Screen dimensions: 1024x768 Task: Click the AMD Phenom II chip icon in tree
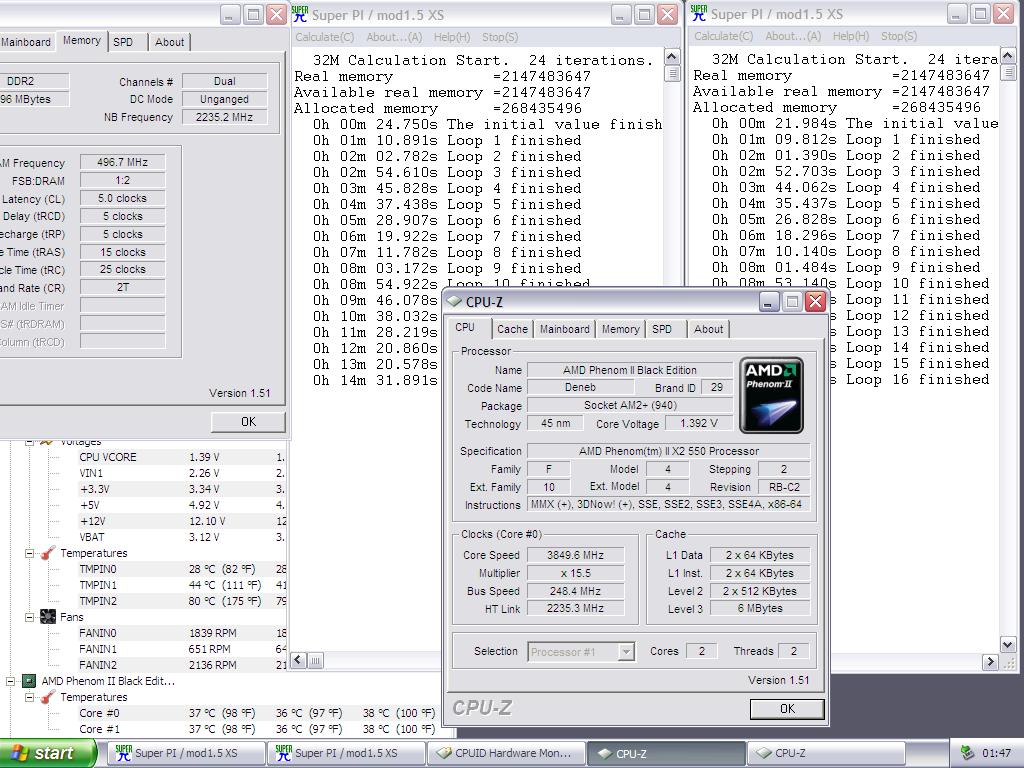coord(29,681)
